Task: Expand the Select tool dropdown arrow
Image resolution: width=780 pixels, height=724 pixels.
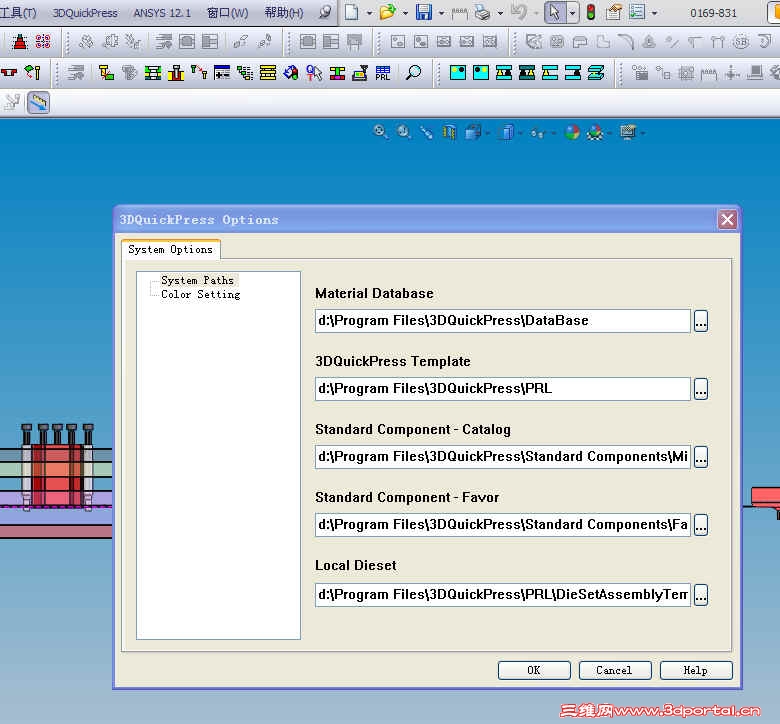Action: point(573,12)
